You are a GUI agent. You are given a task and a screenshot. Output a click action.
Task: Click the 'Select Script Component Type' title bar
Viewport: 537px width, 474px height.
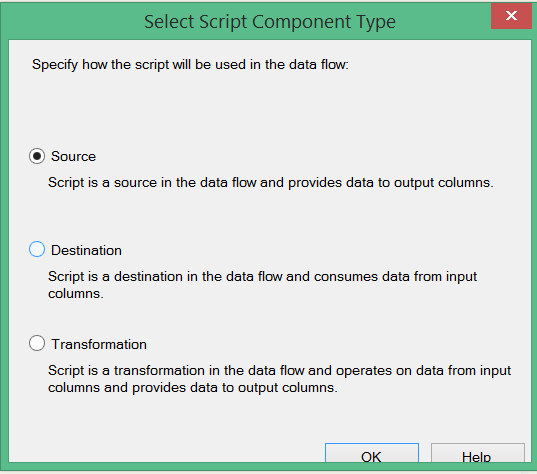point(270,22)
